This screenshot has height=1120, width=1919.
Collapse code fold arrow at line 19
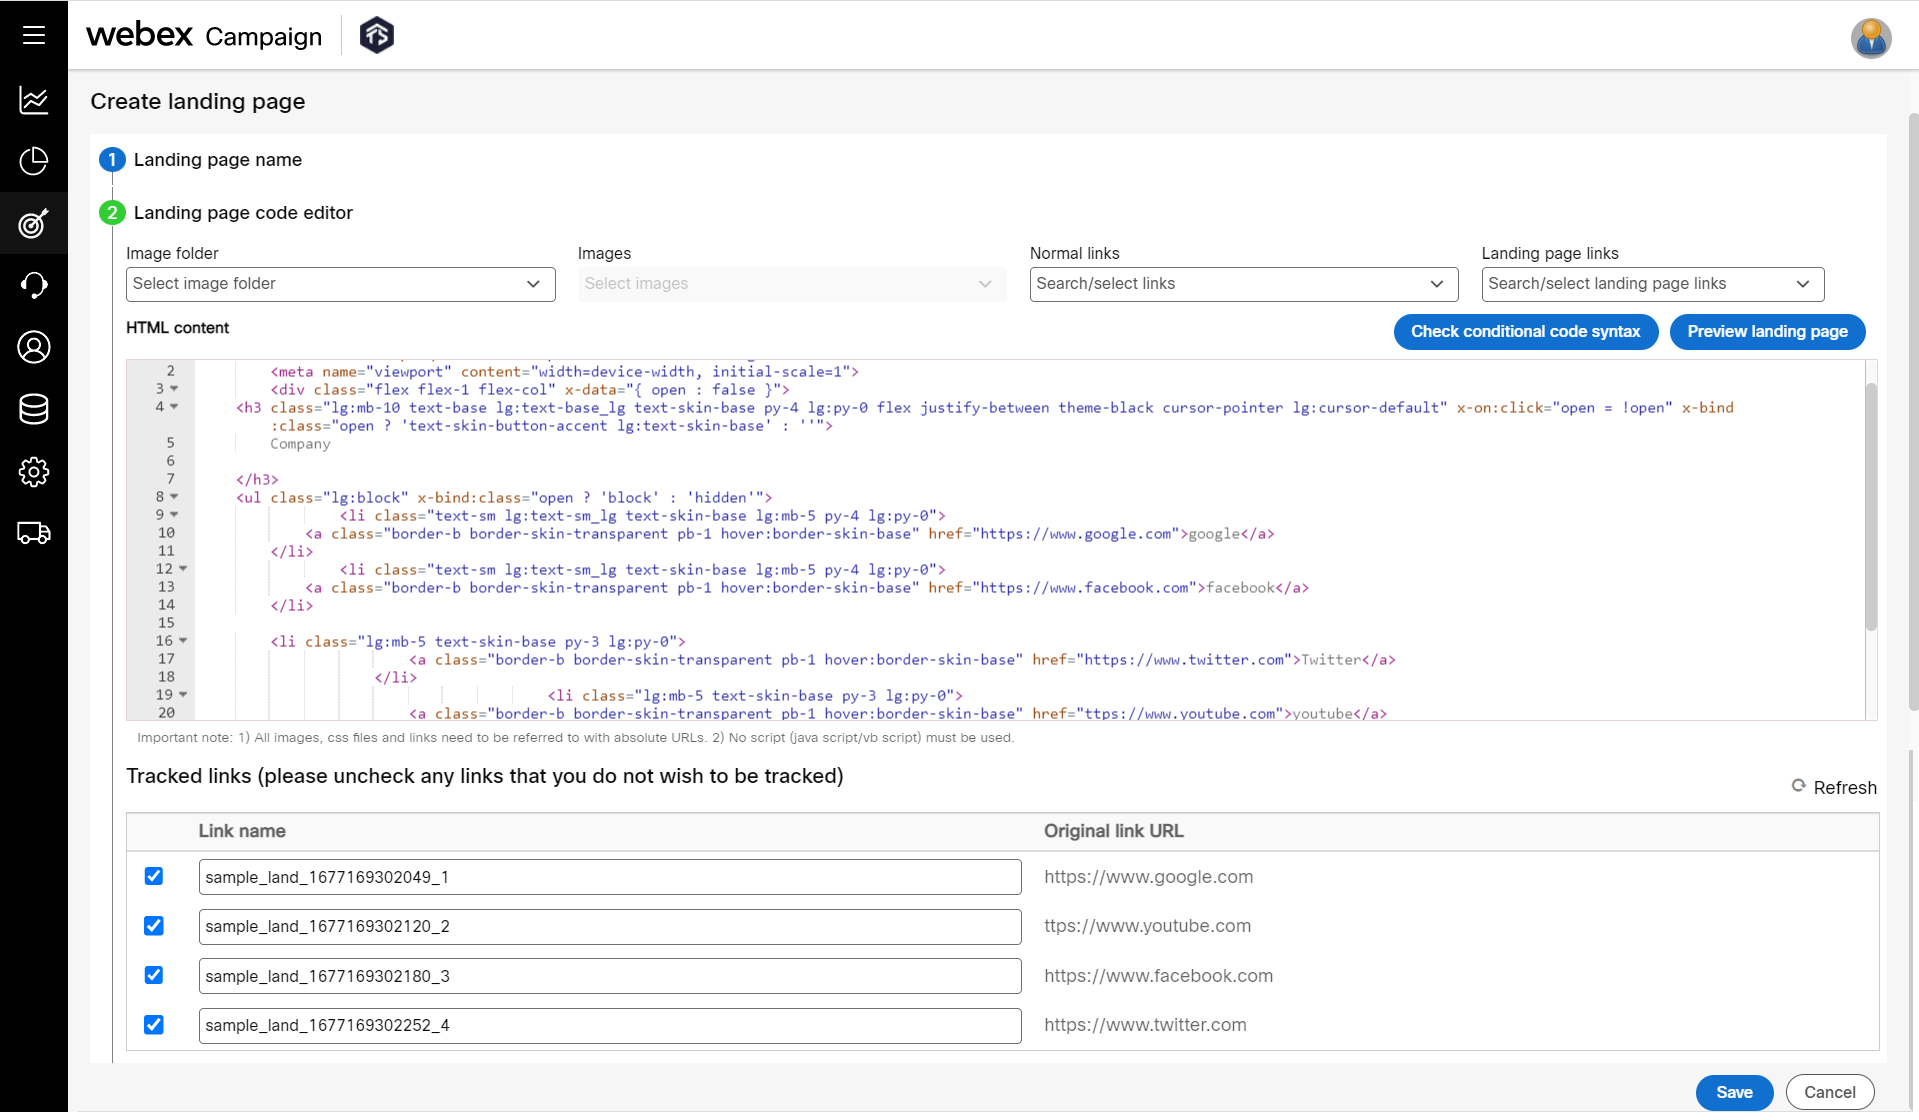tap(183, 695)
